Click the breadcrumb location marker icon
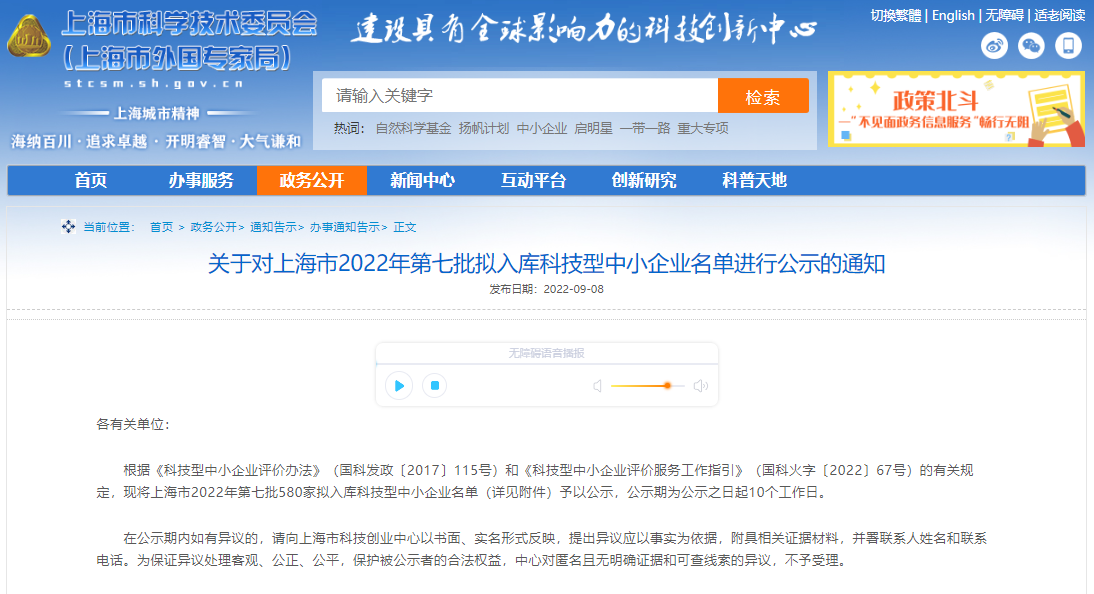This screenshot has height=594, width=1094. (68, 227)
